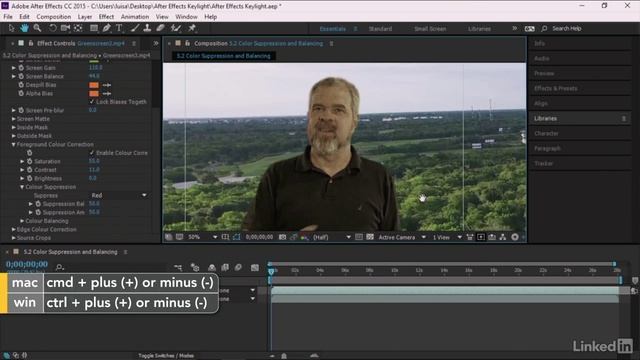
Task: Collapse Foreground Colour Correction group
Action: (x=14, y=144)
